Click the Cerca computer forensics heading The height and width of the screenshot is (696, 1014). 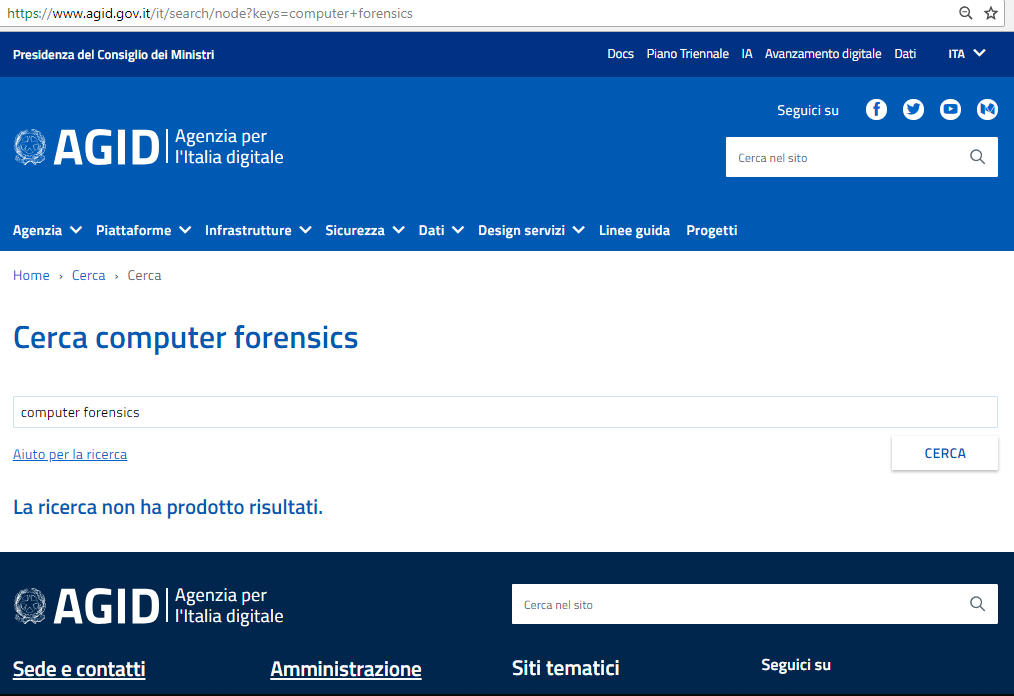[x=186, y=338]
